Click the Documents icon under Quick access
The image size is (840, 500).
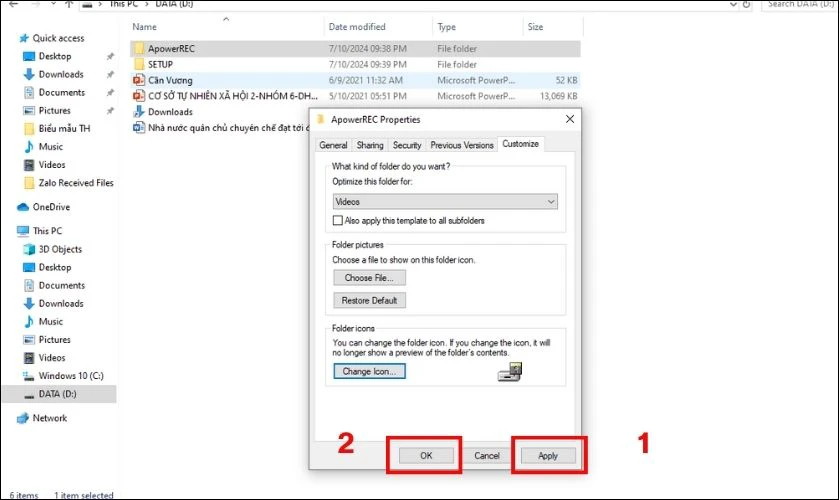(x=29, y=93)
